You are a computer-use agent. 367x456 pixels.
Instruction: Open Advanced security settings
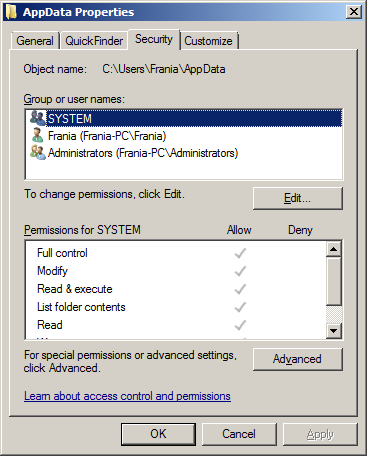coord(298,359)
